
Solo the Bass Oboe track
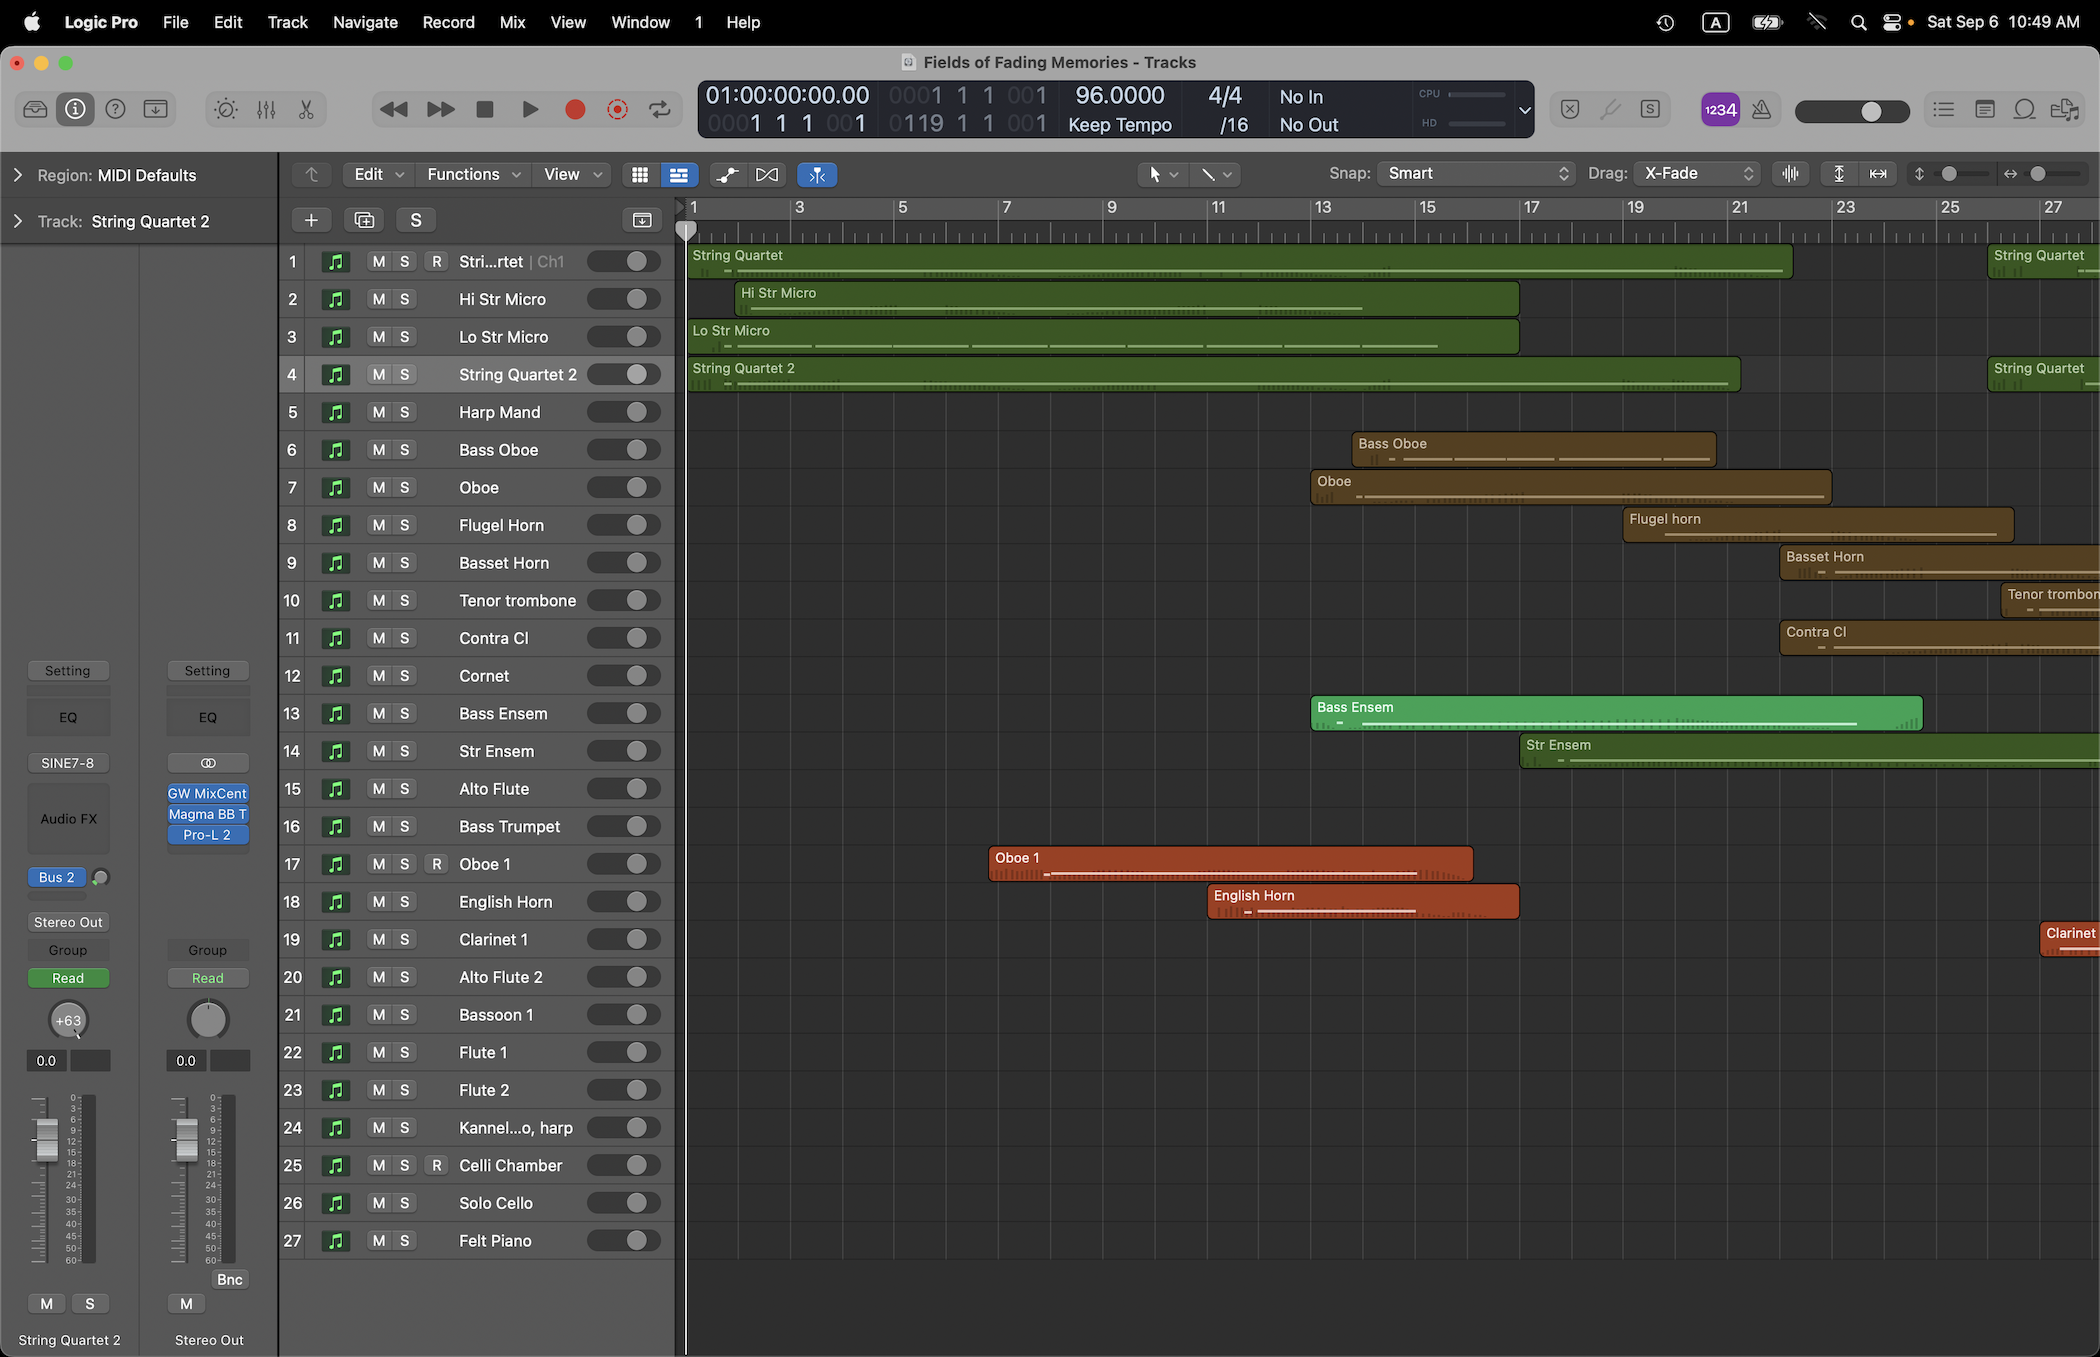404,450
